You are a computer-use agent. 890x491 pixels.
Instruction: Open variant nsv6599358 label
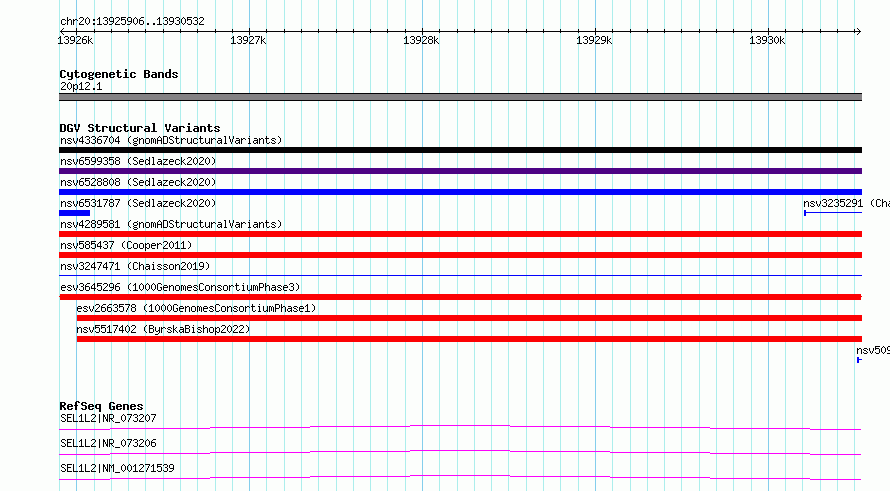[138, 161]
